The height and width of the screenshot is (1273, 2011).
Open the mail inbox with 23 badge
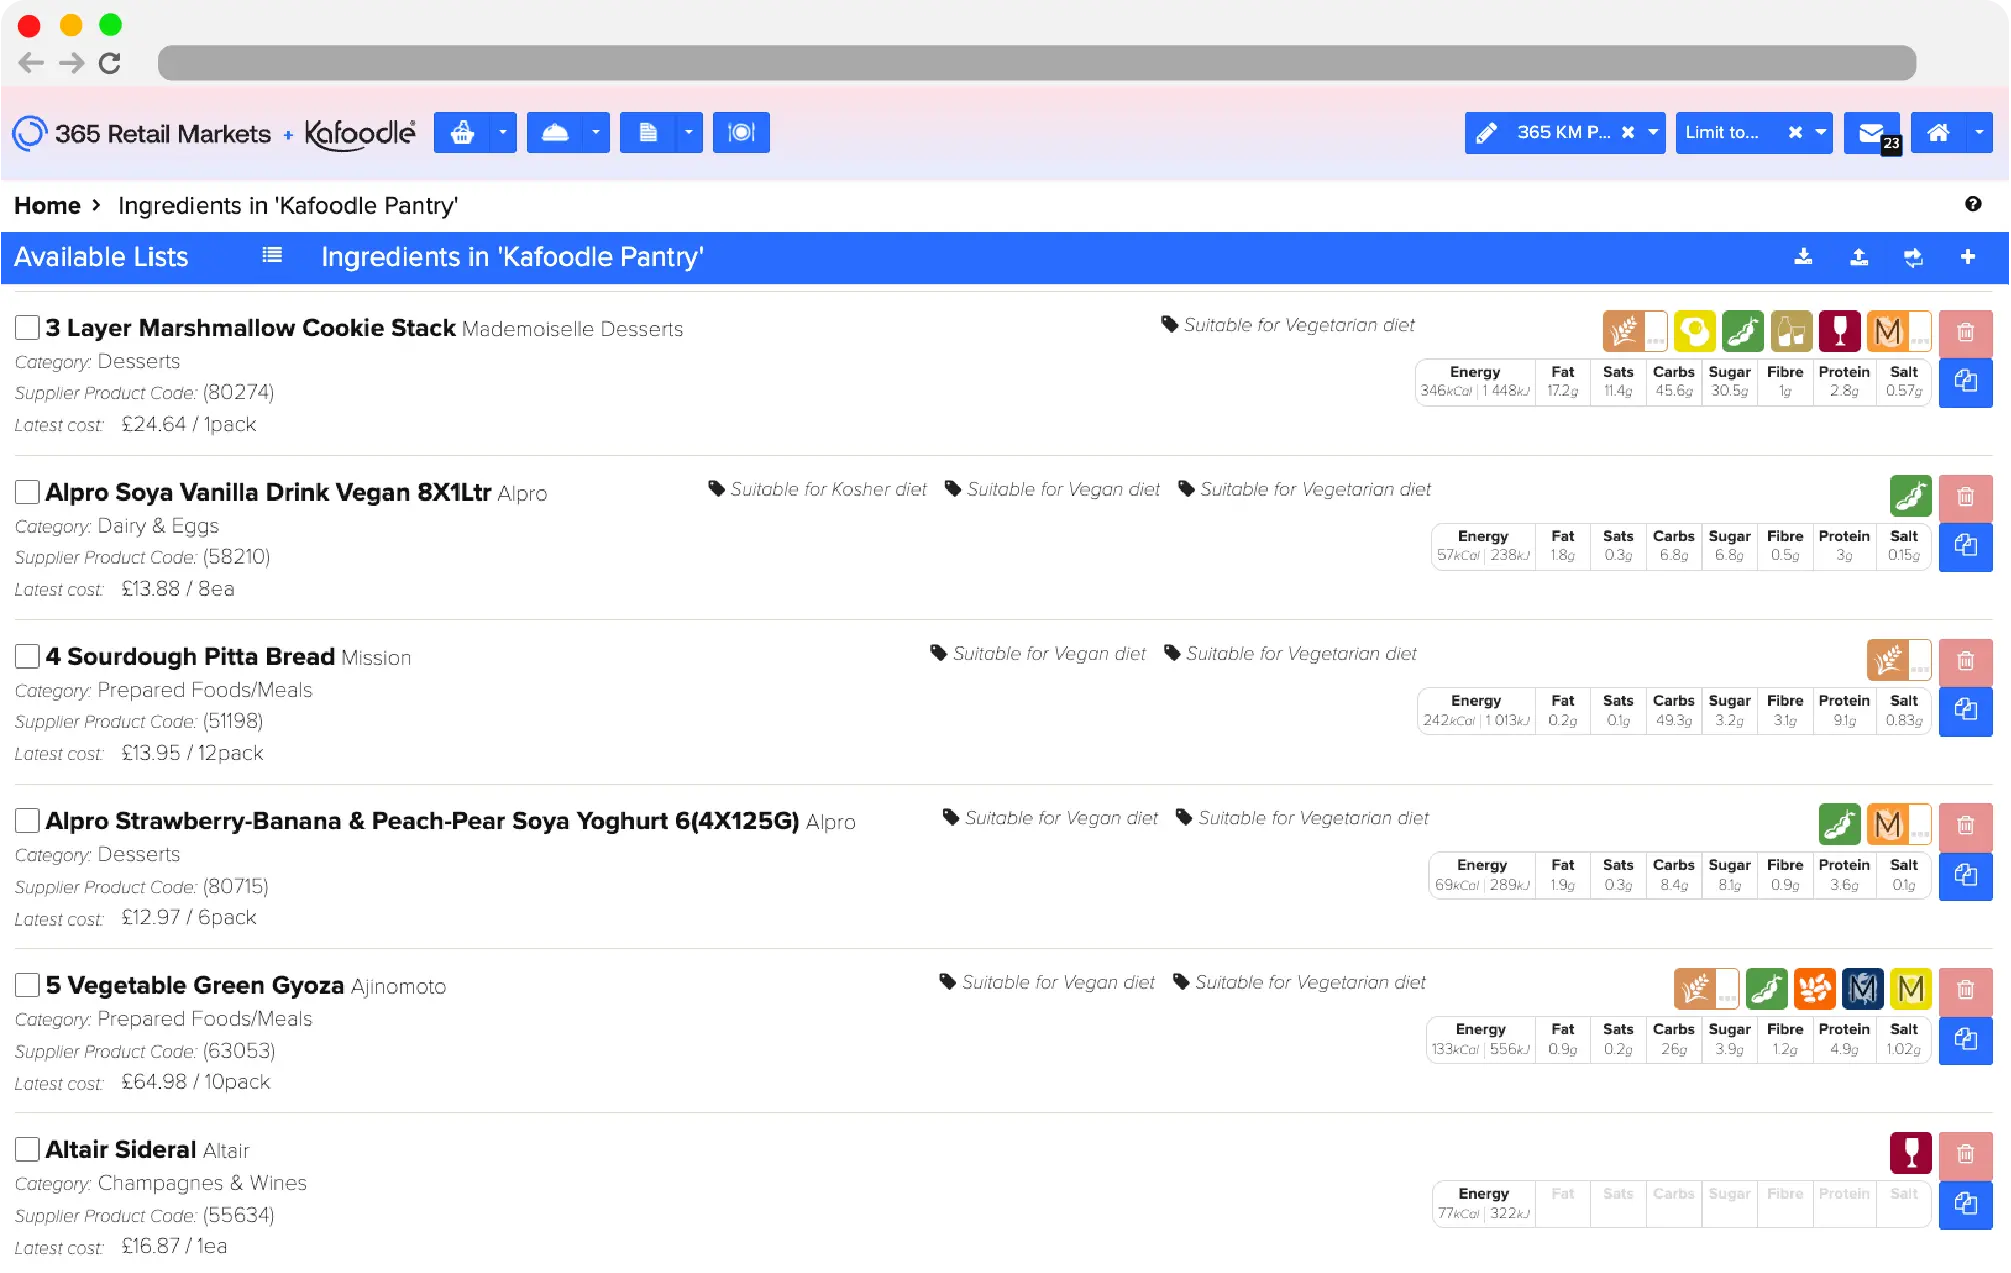[1872, 132]
